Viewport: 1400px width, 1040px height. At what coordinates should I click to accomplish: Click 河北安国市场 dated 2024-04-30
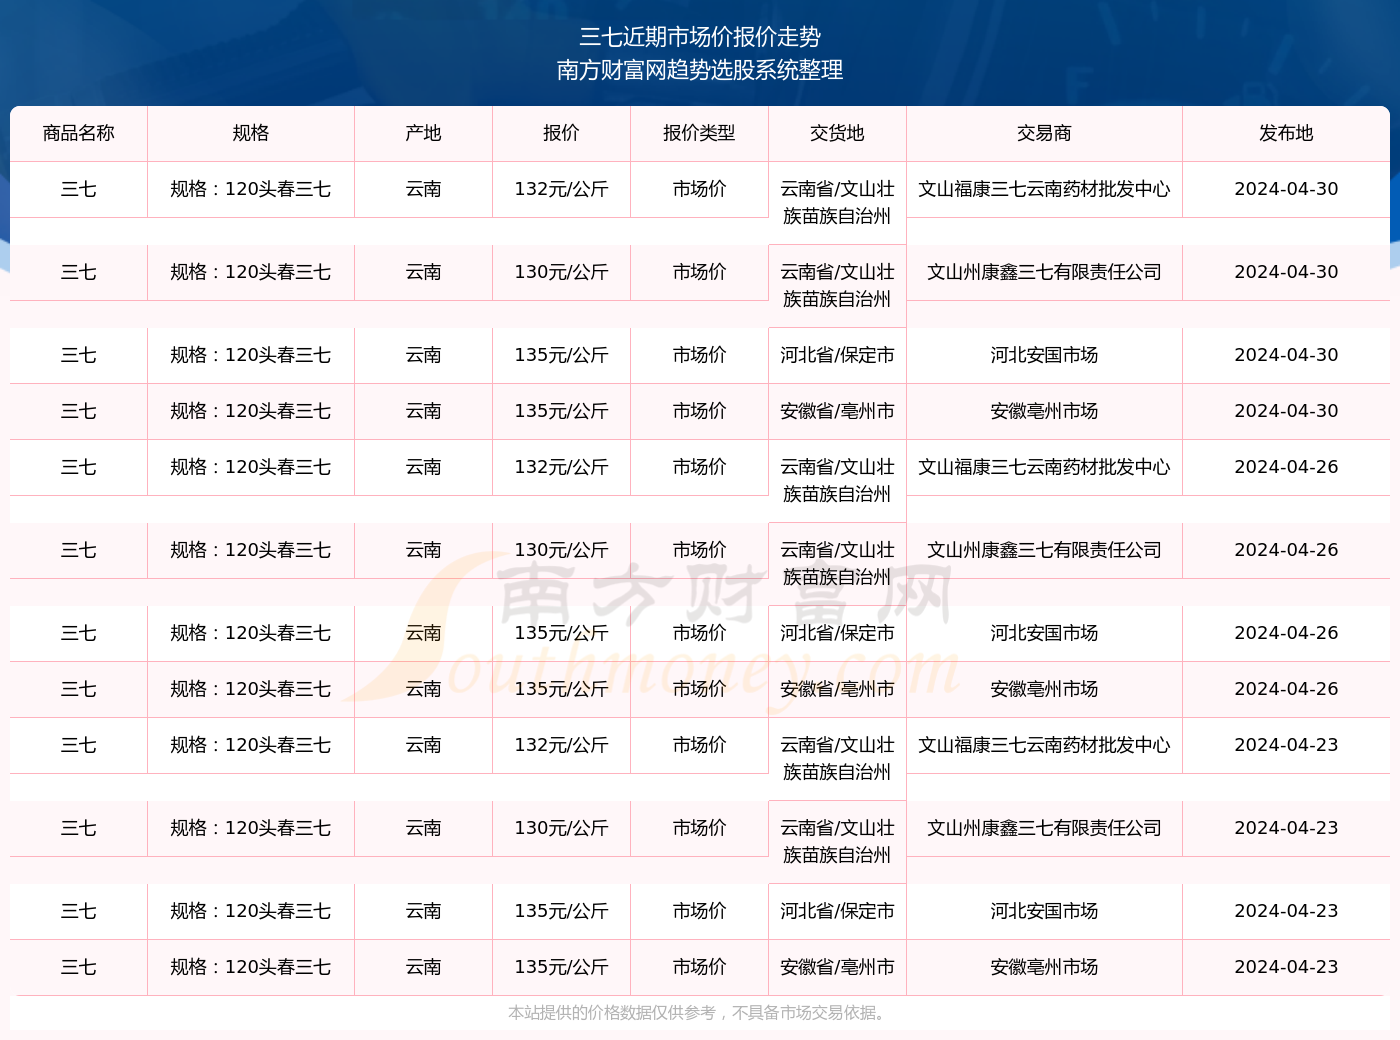coord(1044,354)
